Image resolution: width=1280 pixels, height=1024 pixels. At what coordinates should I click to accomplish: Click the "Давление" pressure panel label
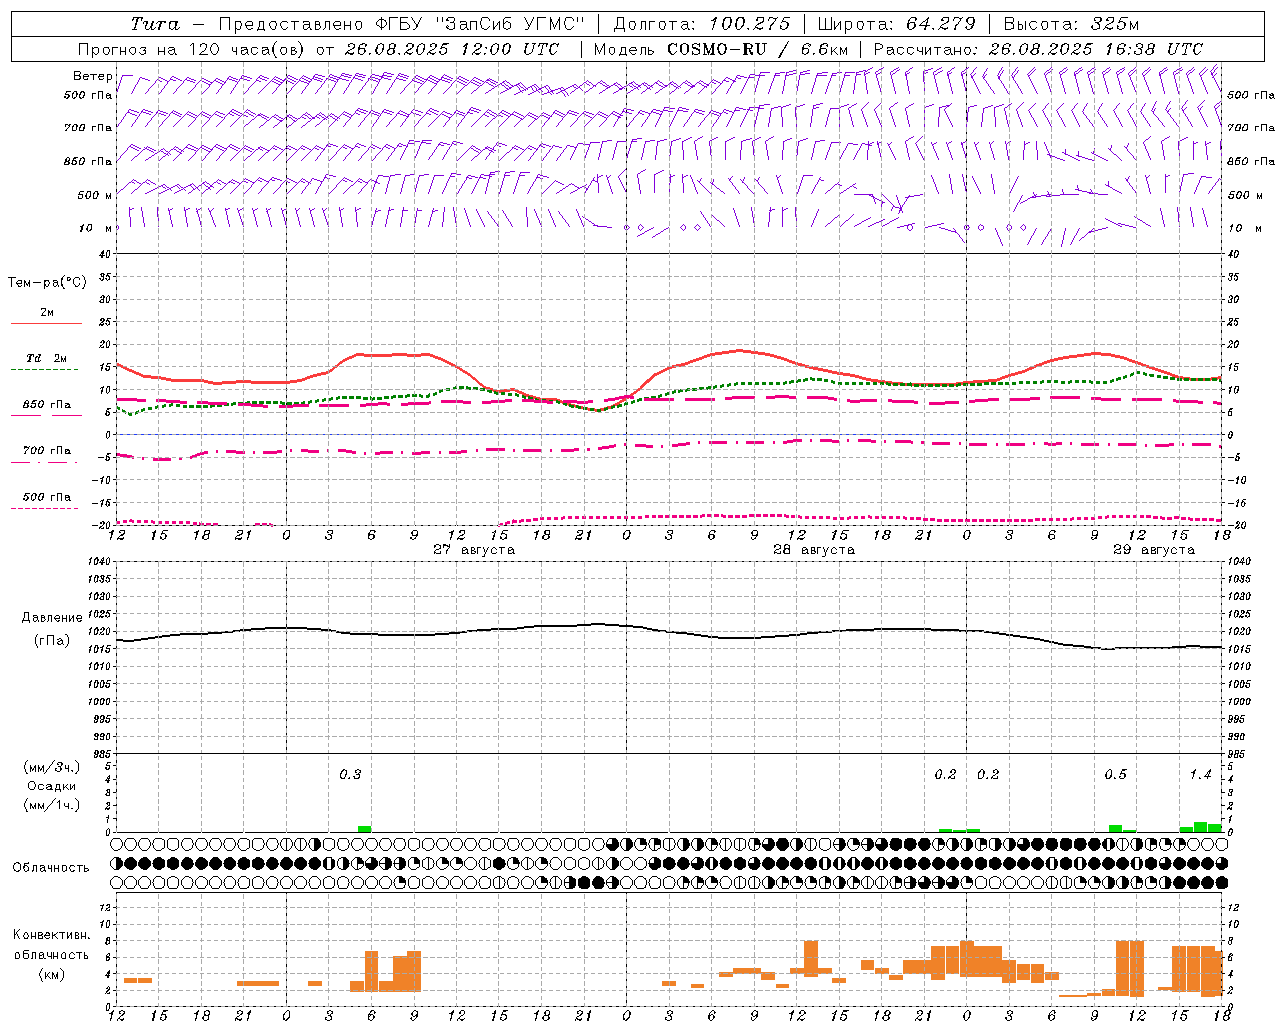(52, 618)
